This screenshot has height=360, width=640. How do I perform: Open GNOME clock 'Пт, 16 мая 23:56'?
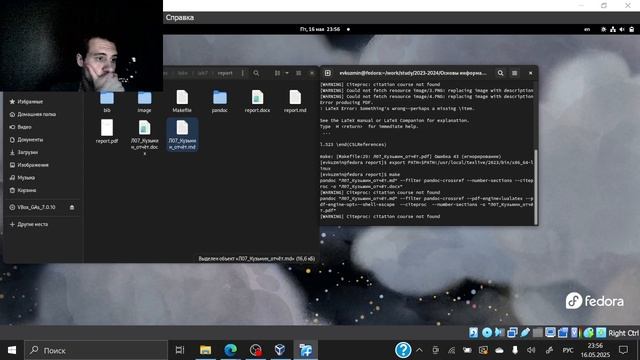(x=320, y=29)
